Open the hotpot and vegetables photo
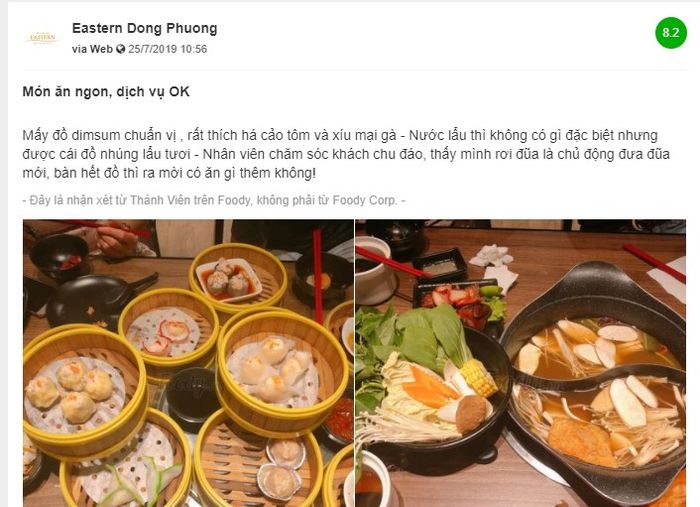This screenshot has height=507, width=700. (x=521, y=363)
